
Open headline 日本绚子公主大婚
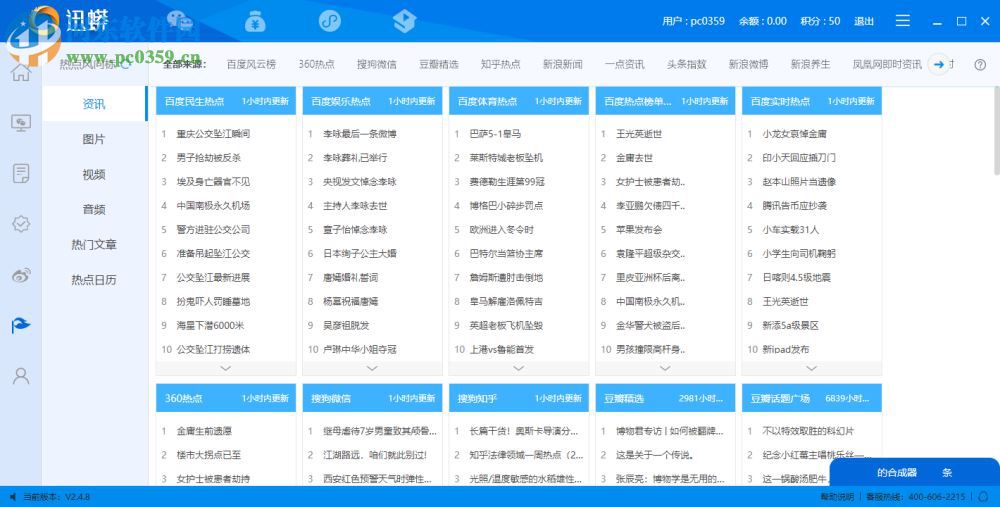[x=360, y=253]
